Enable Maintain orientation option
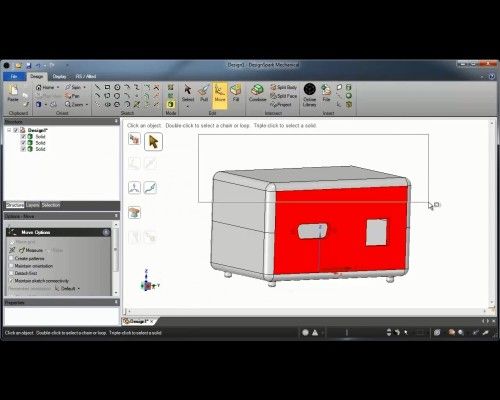This screenshot has height=400, width=500. (11, 266)
